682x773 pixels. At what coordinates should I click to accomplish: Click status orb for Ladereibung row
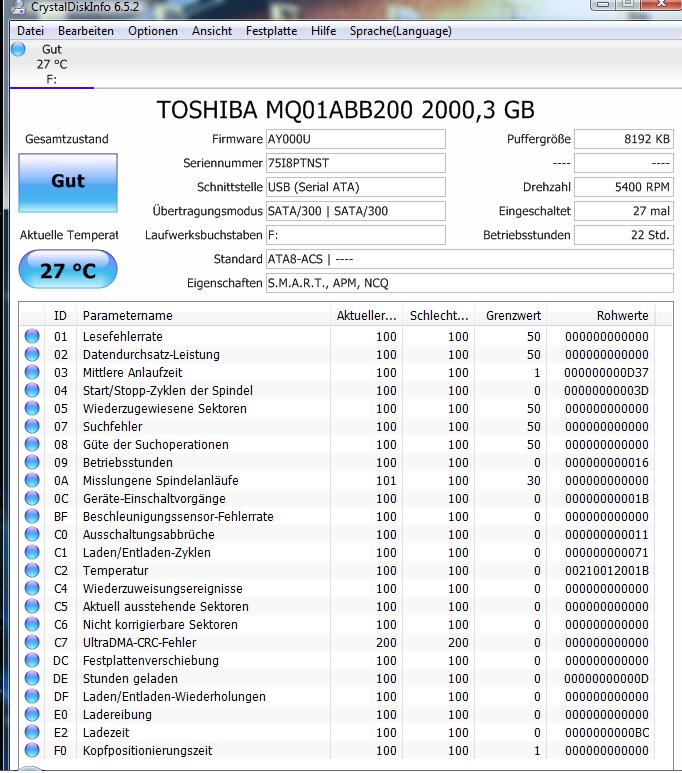(32, 714)
